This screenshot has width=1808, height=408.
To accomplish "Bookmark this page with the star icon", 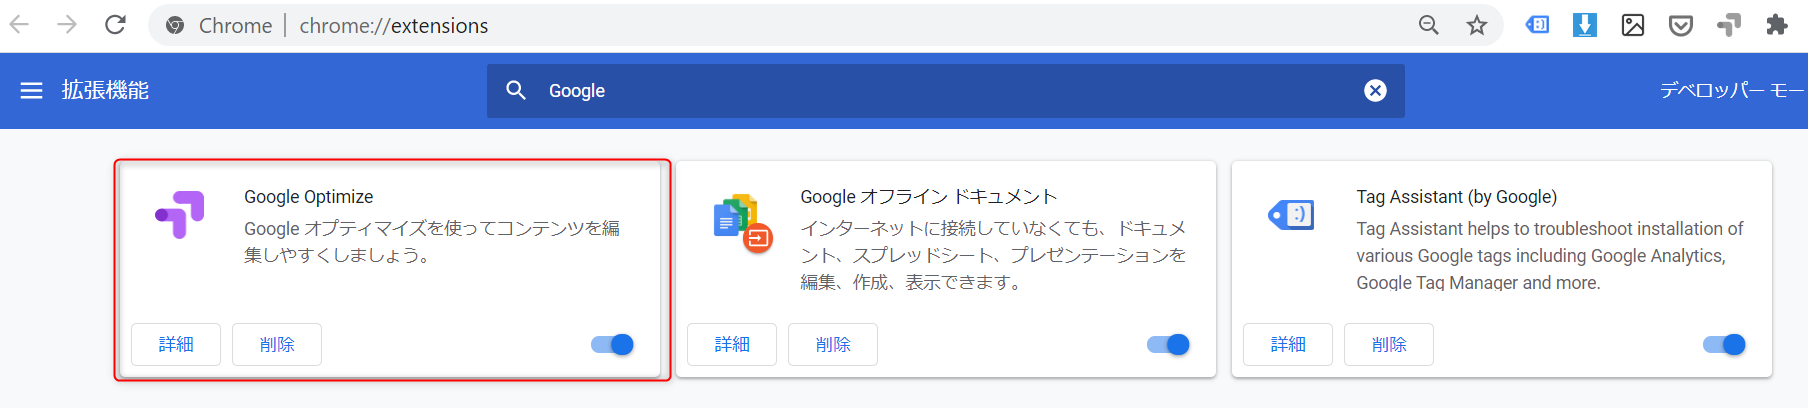I will pyautogui.click(x=1477, y=25).
